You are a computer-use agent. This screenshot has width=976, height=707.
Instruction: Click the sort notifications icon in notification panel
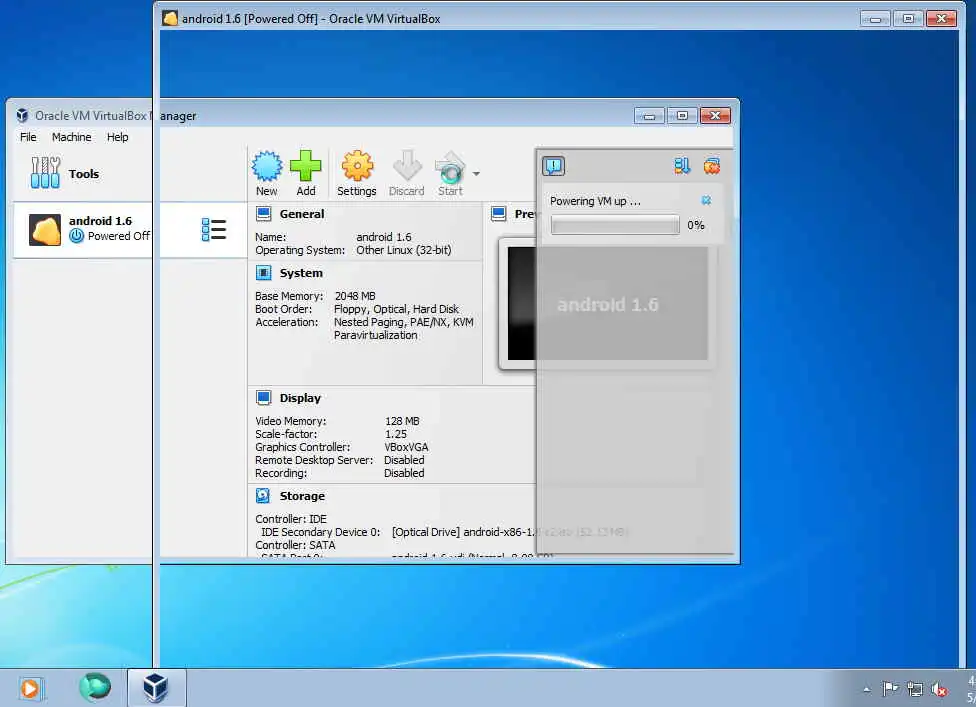tap(682, 166)
